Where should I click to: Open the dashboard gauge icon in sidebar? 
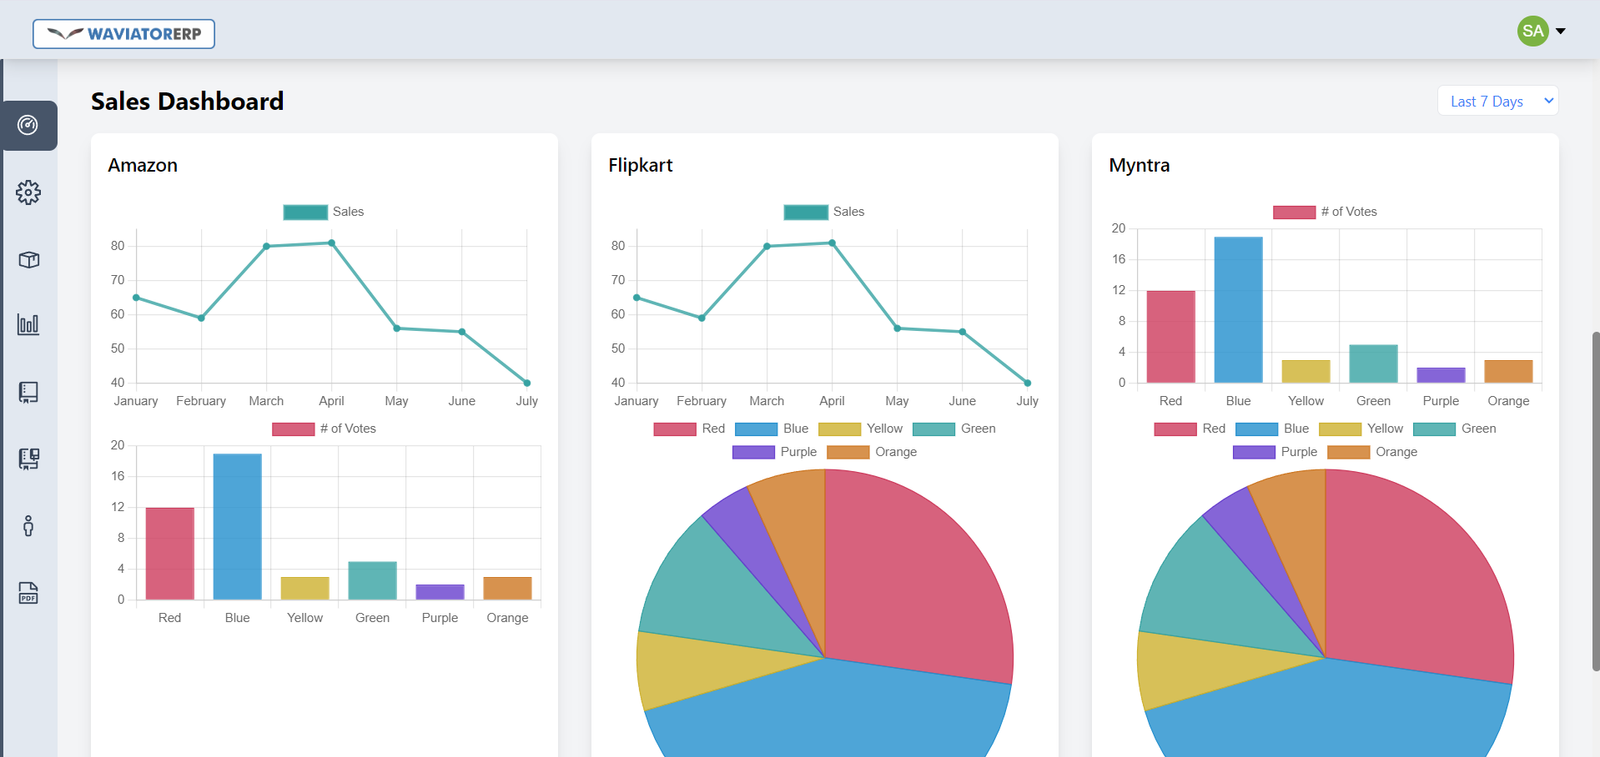(x=28, y=125)
